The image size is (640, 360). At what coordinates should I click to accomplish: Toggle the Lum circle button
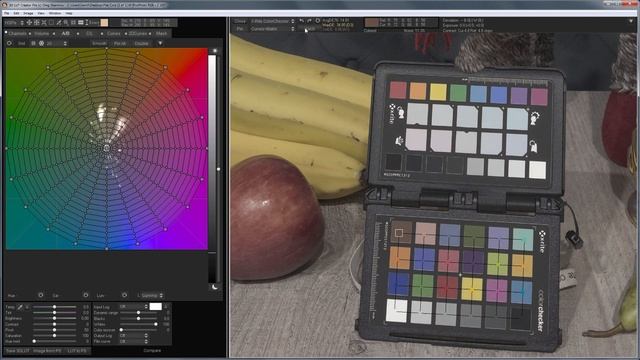click(124, 295)
